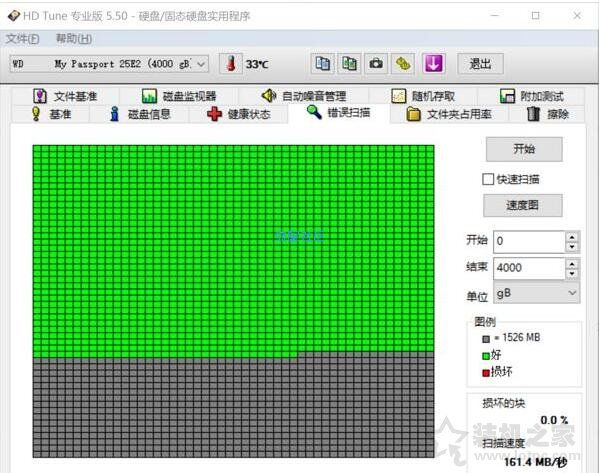The image size is (599, 473).
Task: Increase the 开始 value with up arrow
Action: coord(572,237)
